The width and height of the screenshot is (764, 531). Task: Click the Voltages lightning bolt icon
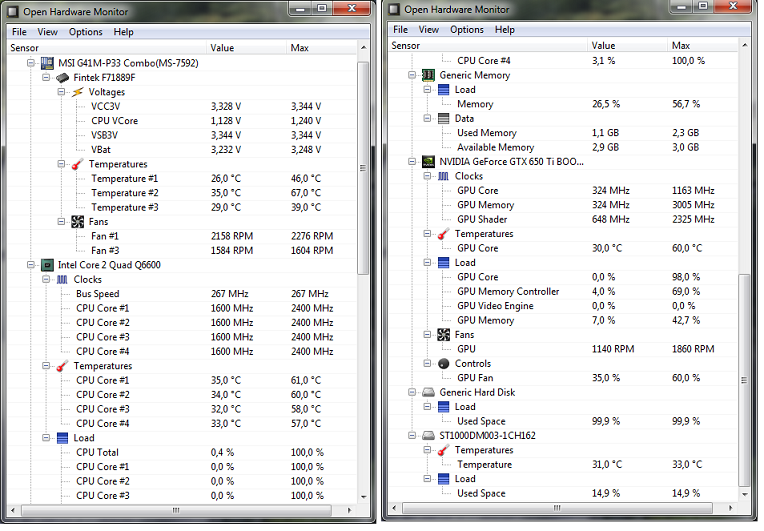[x=77, y=92]
